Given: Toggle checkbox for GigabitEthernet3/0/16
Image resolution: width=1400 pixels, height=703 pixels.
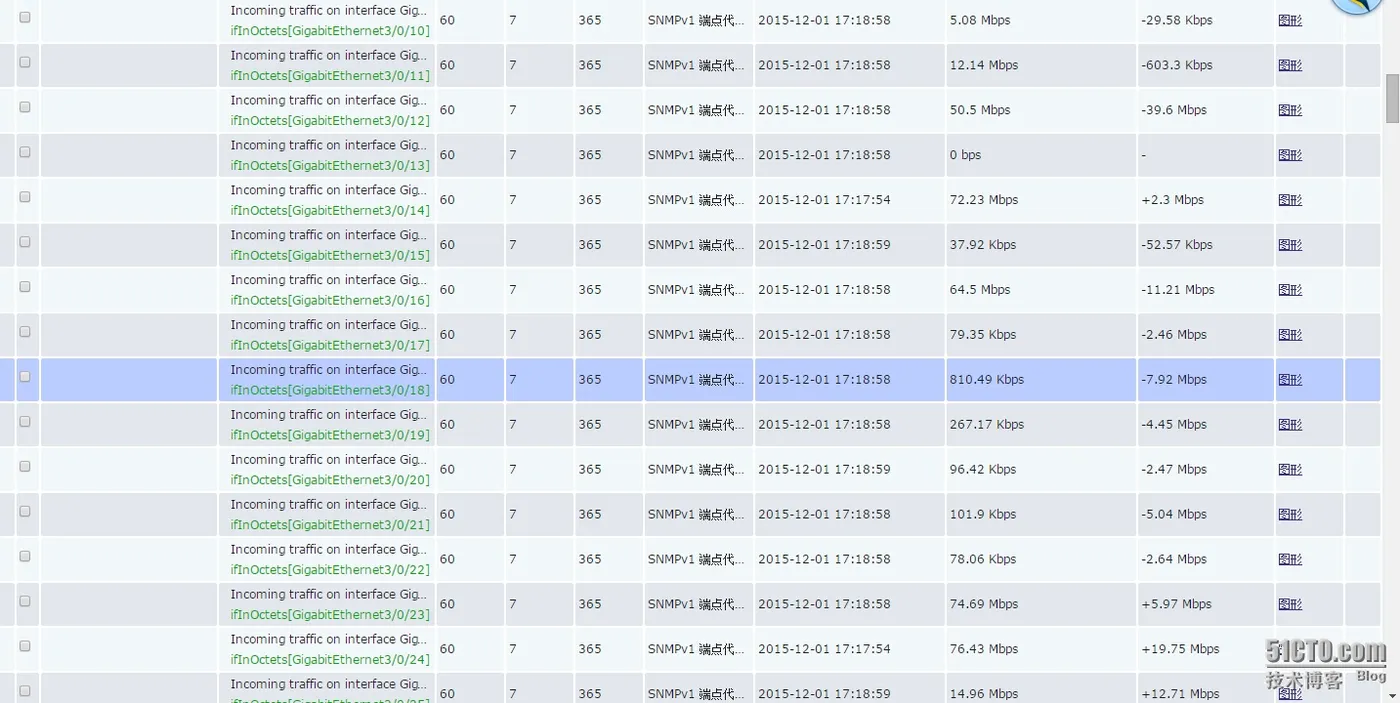Looking at the screenshot, I should pyautogui.click(x=25, y=287).
